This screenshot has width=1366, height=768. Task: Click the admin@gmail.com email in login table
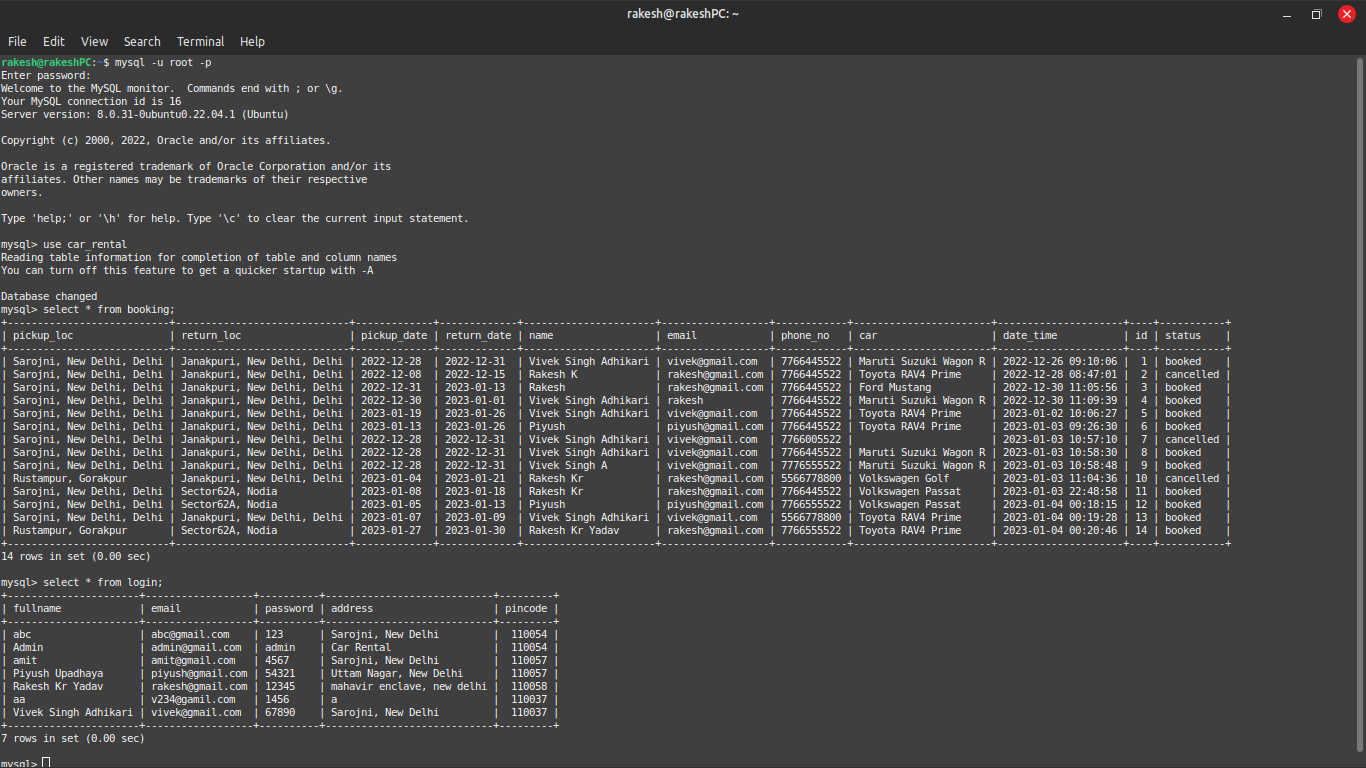[x=196, y=647]
